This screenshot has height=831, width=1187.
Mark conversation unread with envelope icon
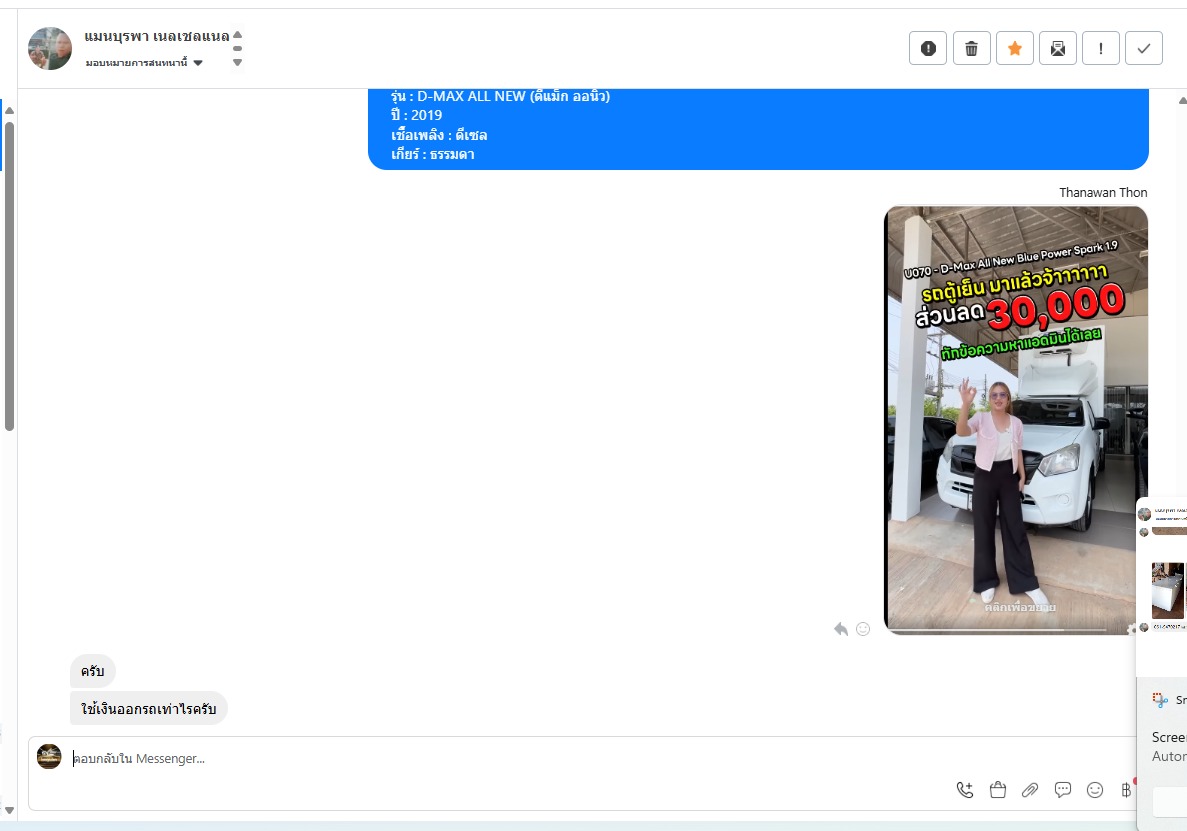tap(1058, 48)
